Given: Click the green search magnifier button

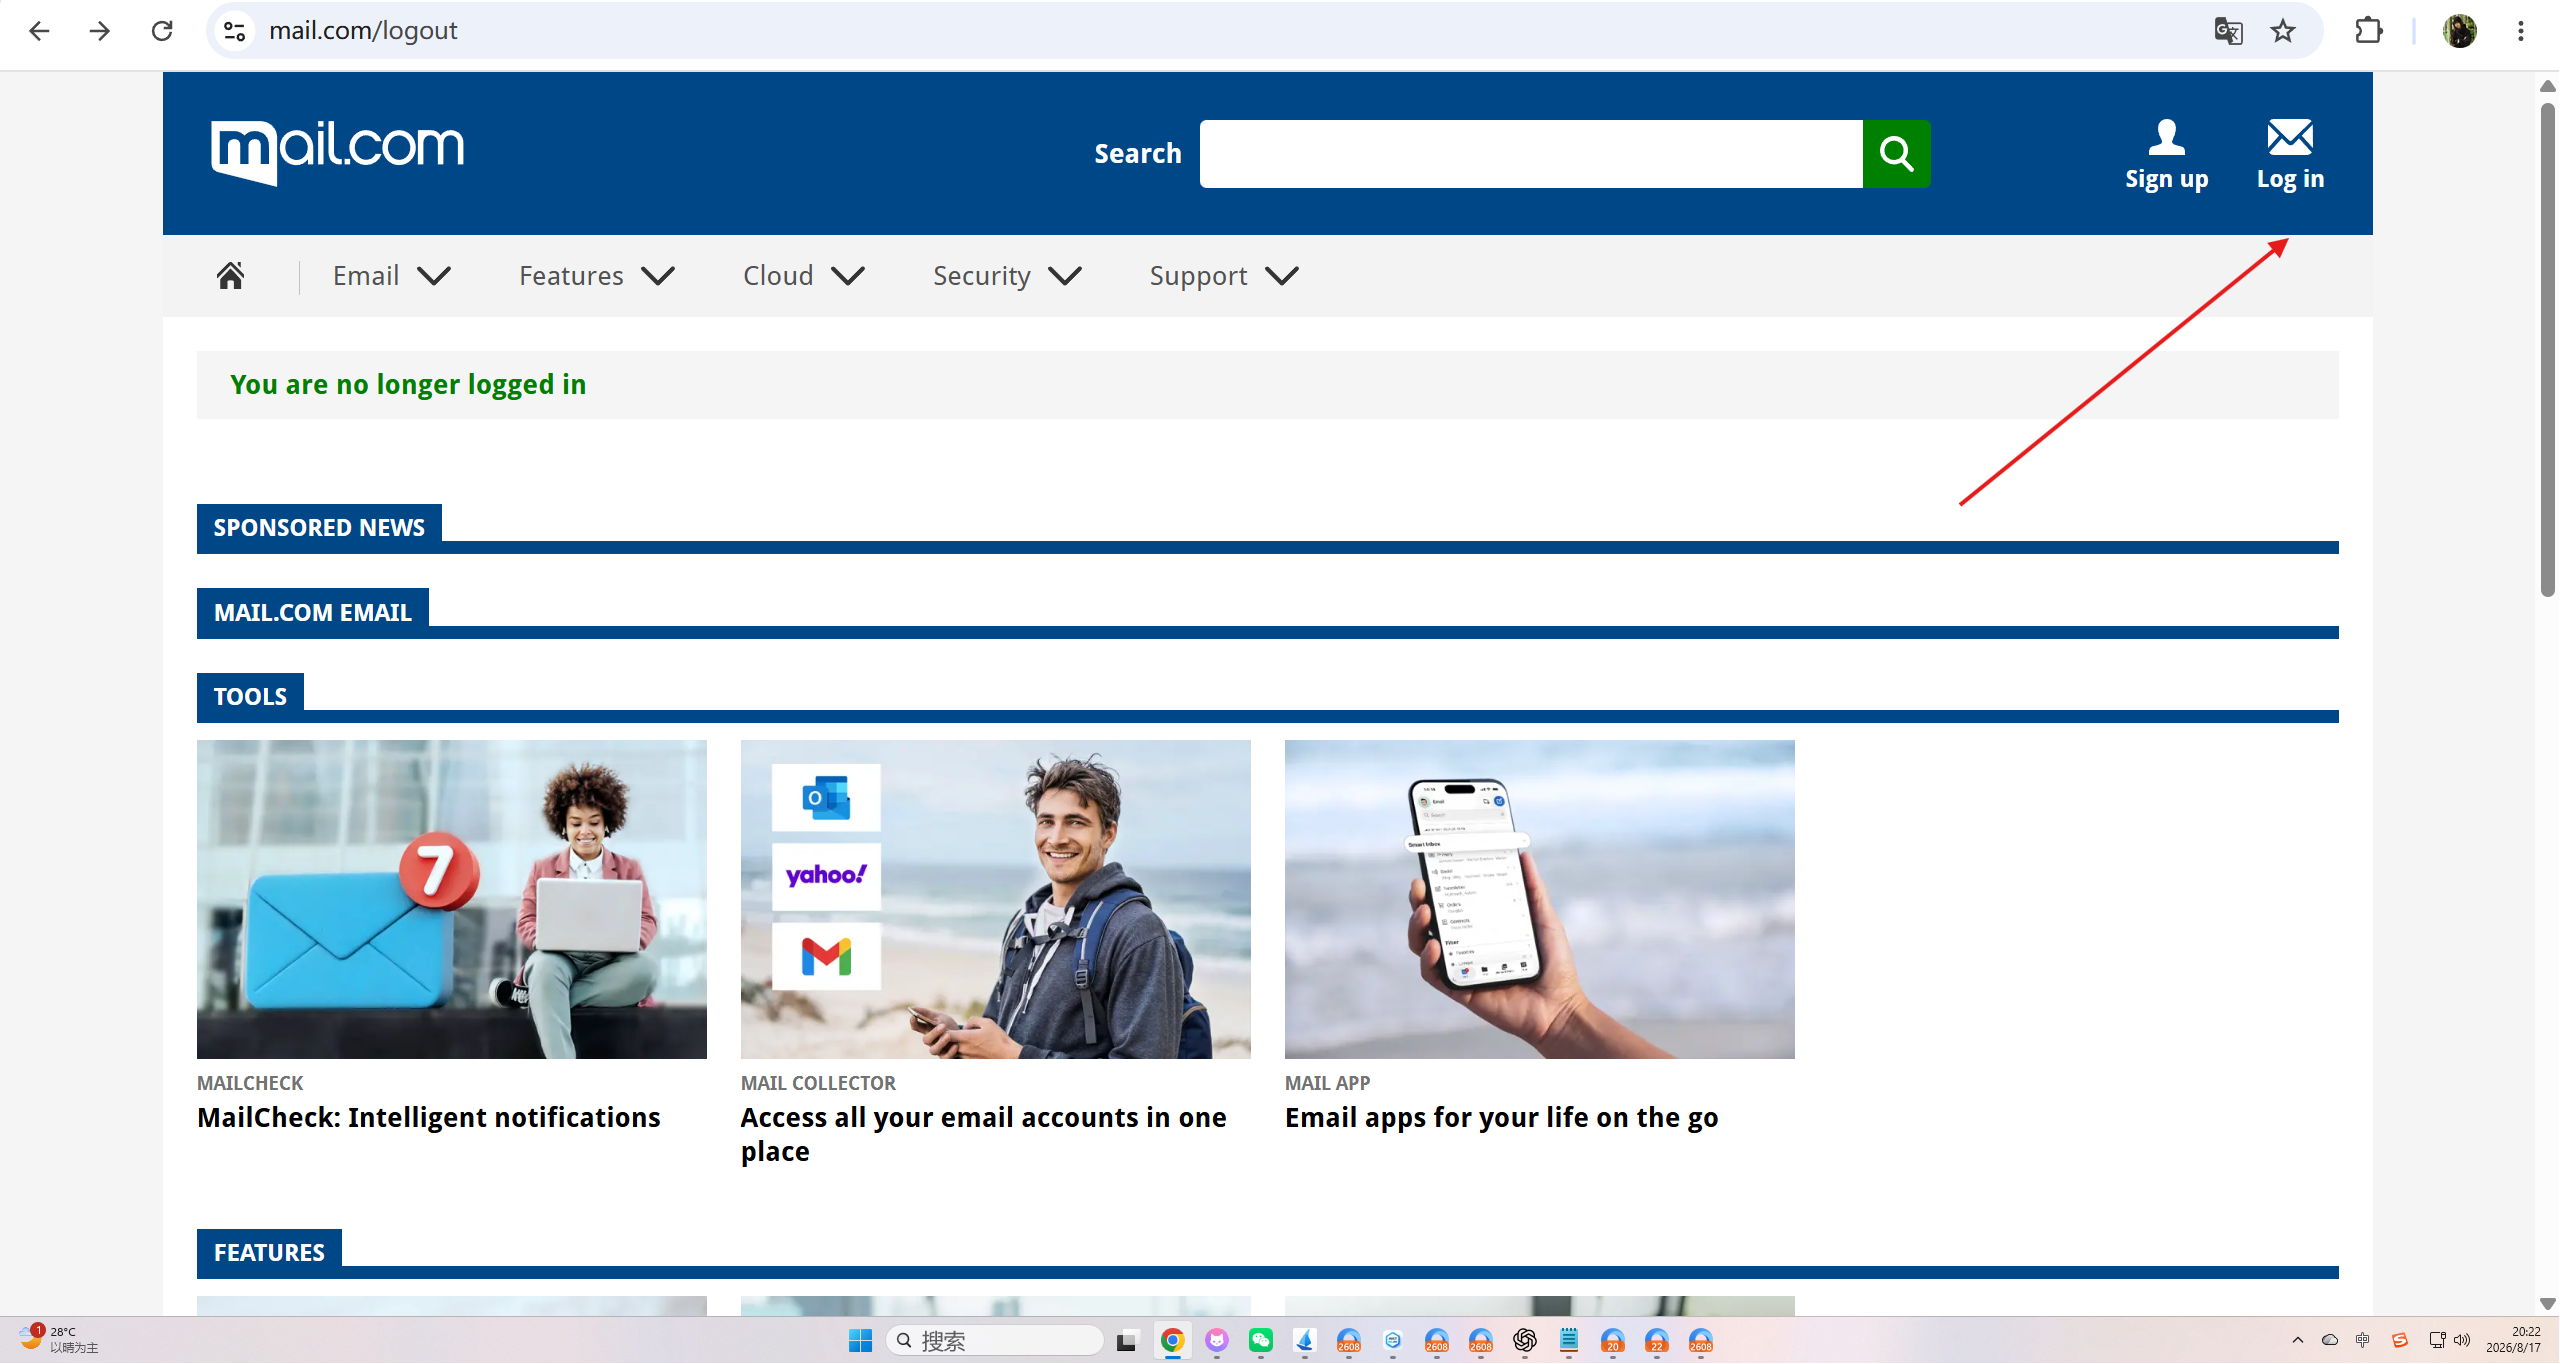Looking at the screenshot, I should [x=1896, y=154].
